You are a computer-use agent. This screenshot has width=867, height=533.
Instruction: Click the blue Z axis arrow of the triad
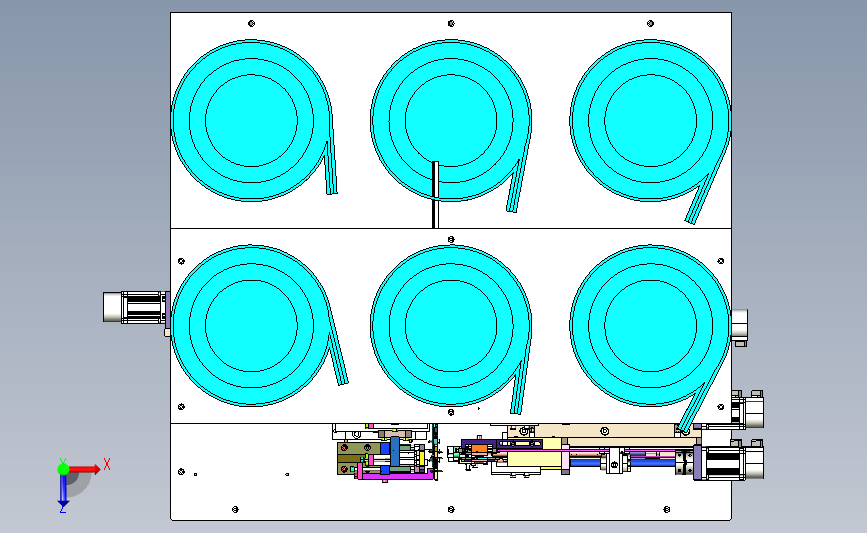click(63, 491)
